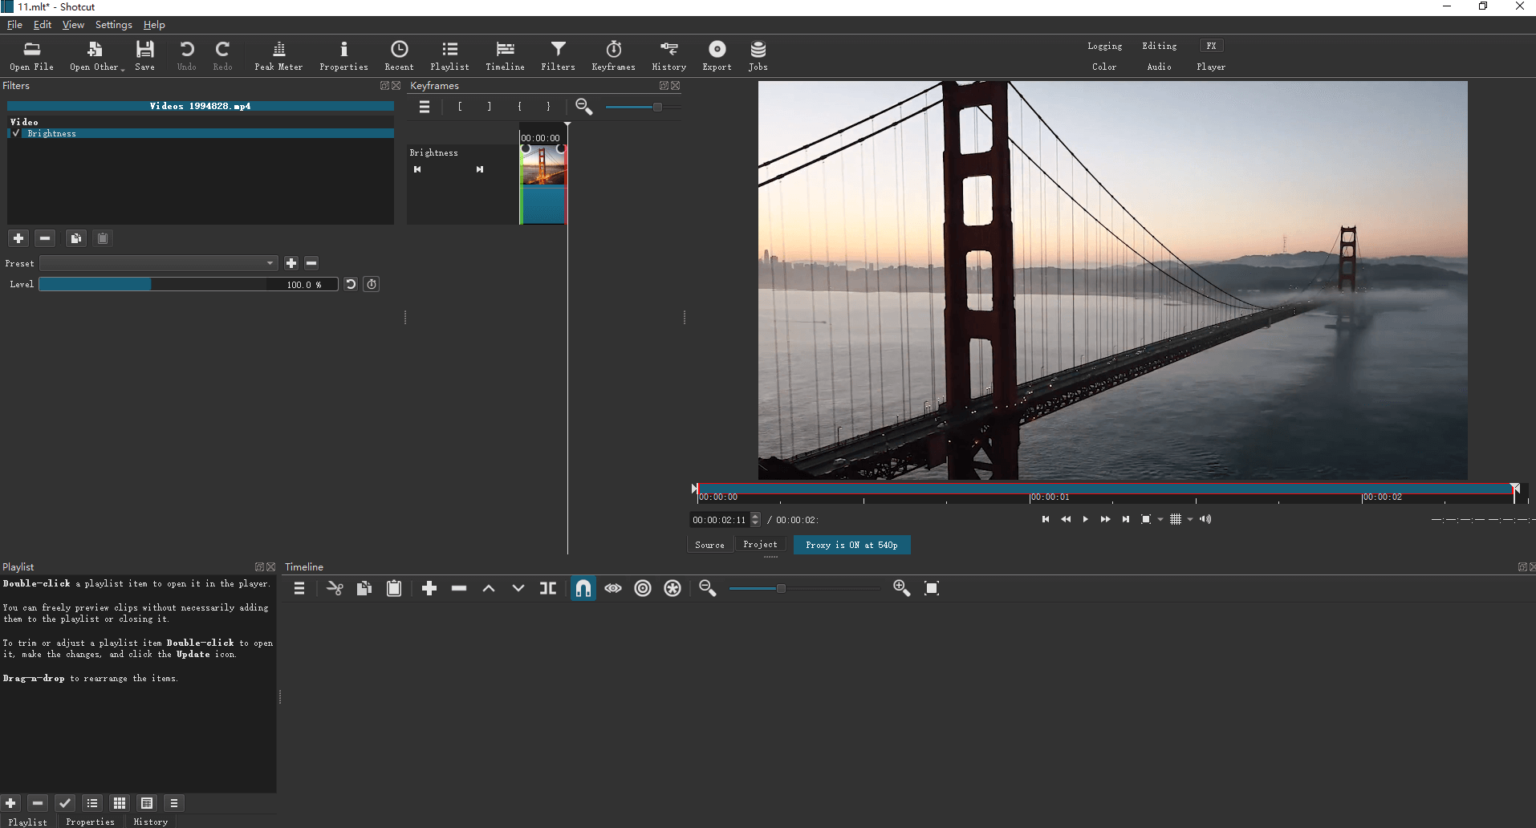
Task: Click the Redo toolbar icon
Action: pos(222,55)
